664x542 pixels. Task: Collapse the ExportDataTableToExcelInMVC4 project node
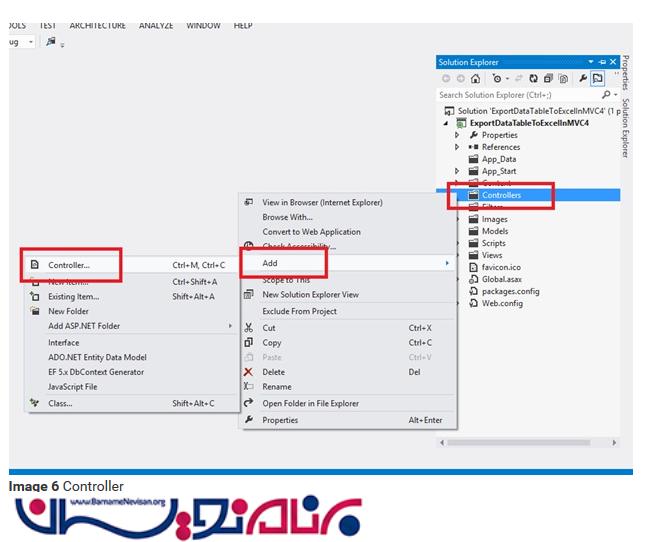click(447, 123)
